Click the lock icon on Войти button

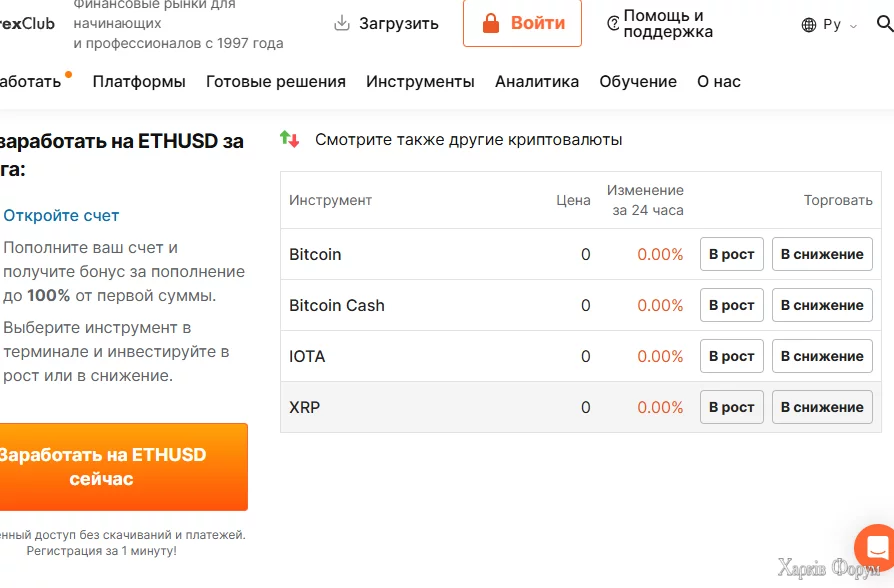pos(490,23)
